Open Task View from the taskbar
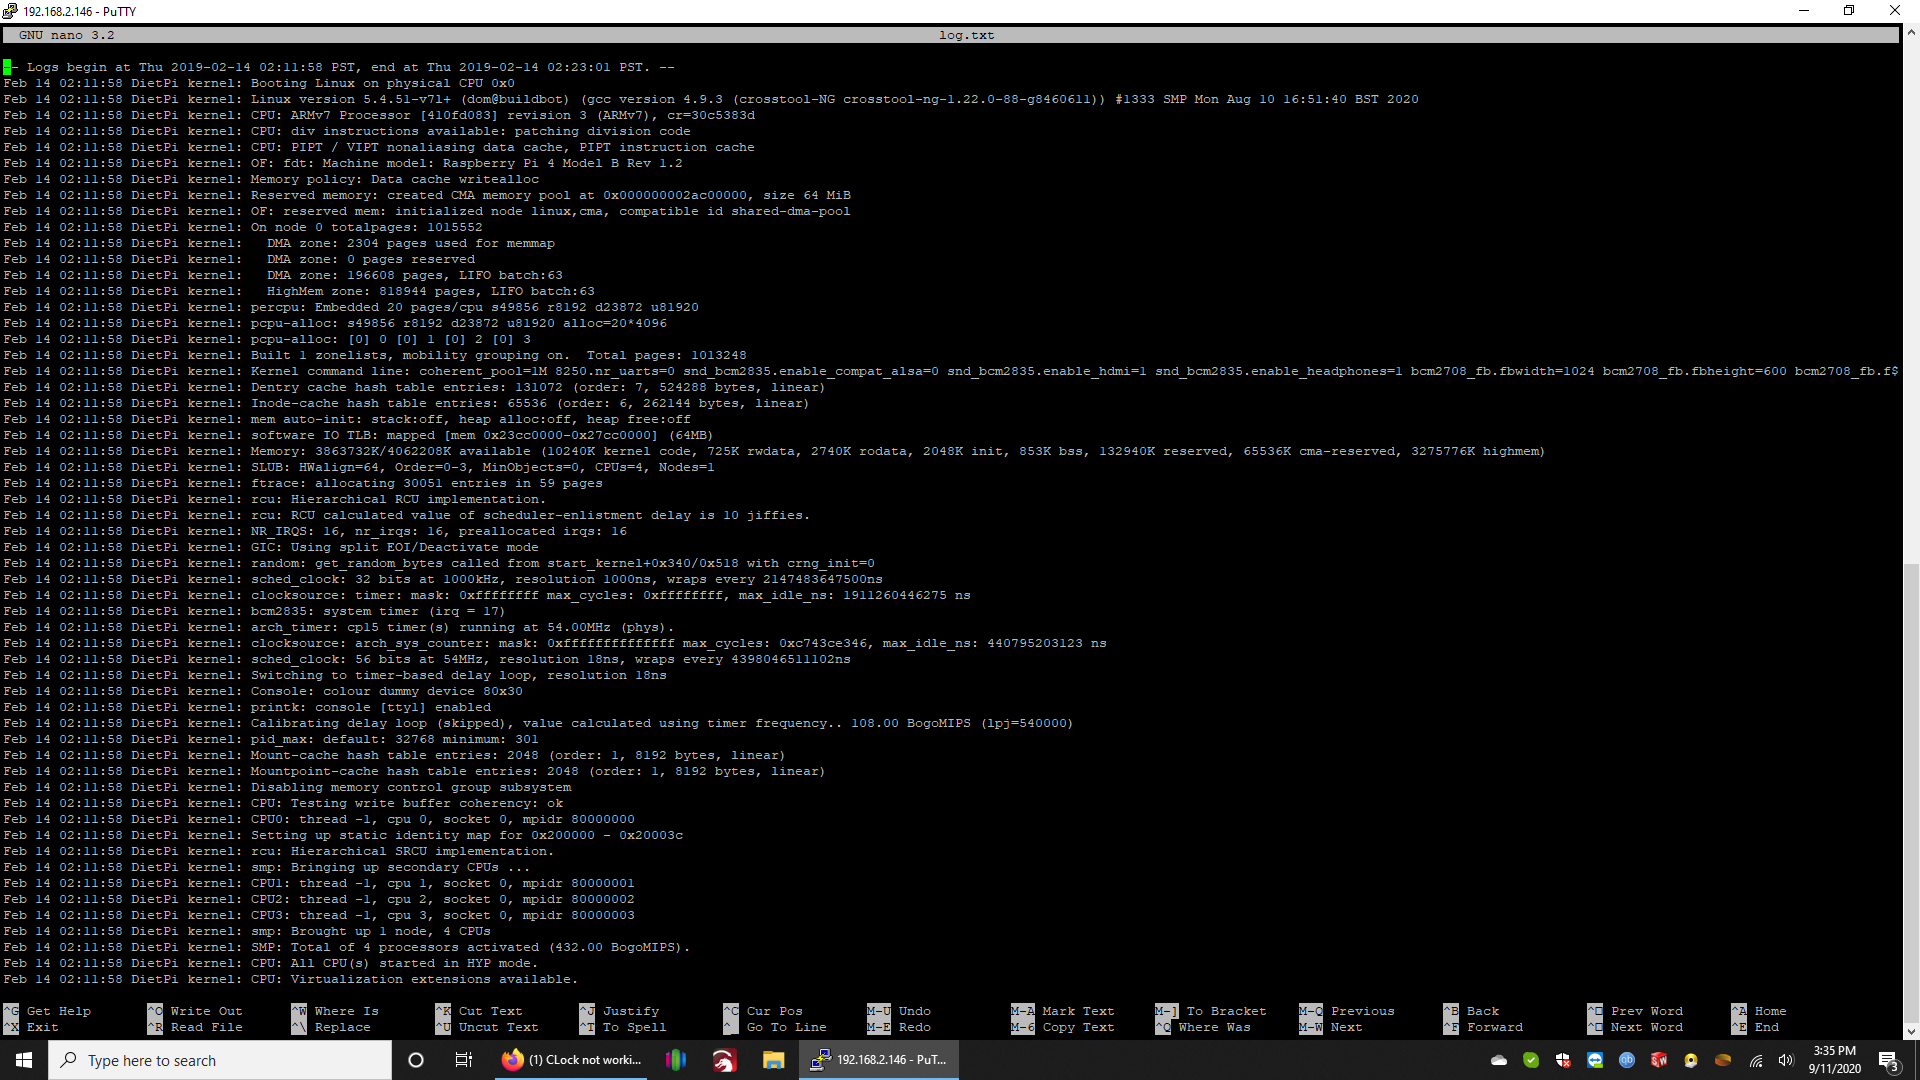Screen dimensions: 1920x1080 coord(464,1060)
